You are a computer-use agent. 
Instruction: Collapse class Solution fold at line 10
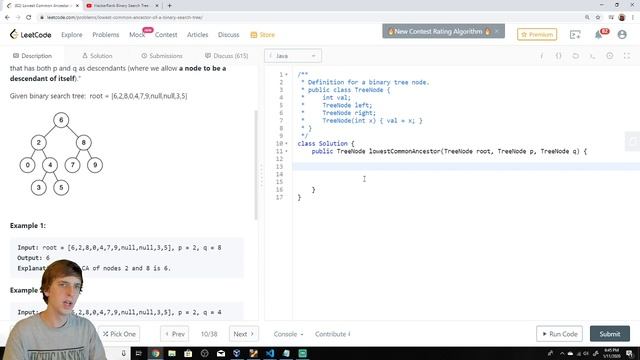click(286, 144)
